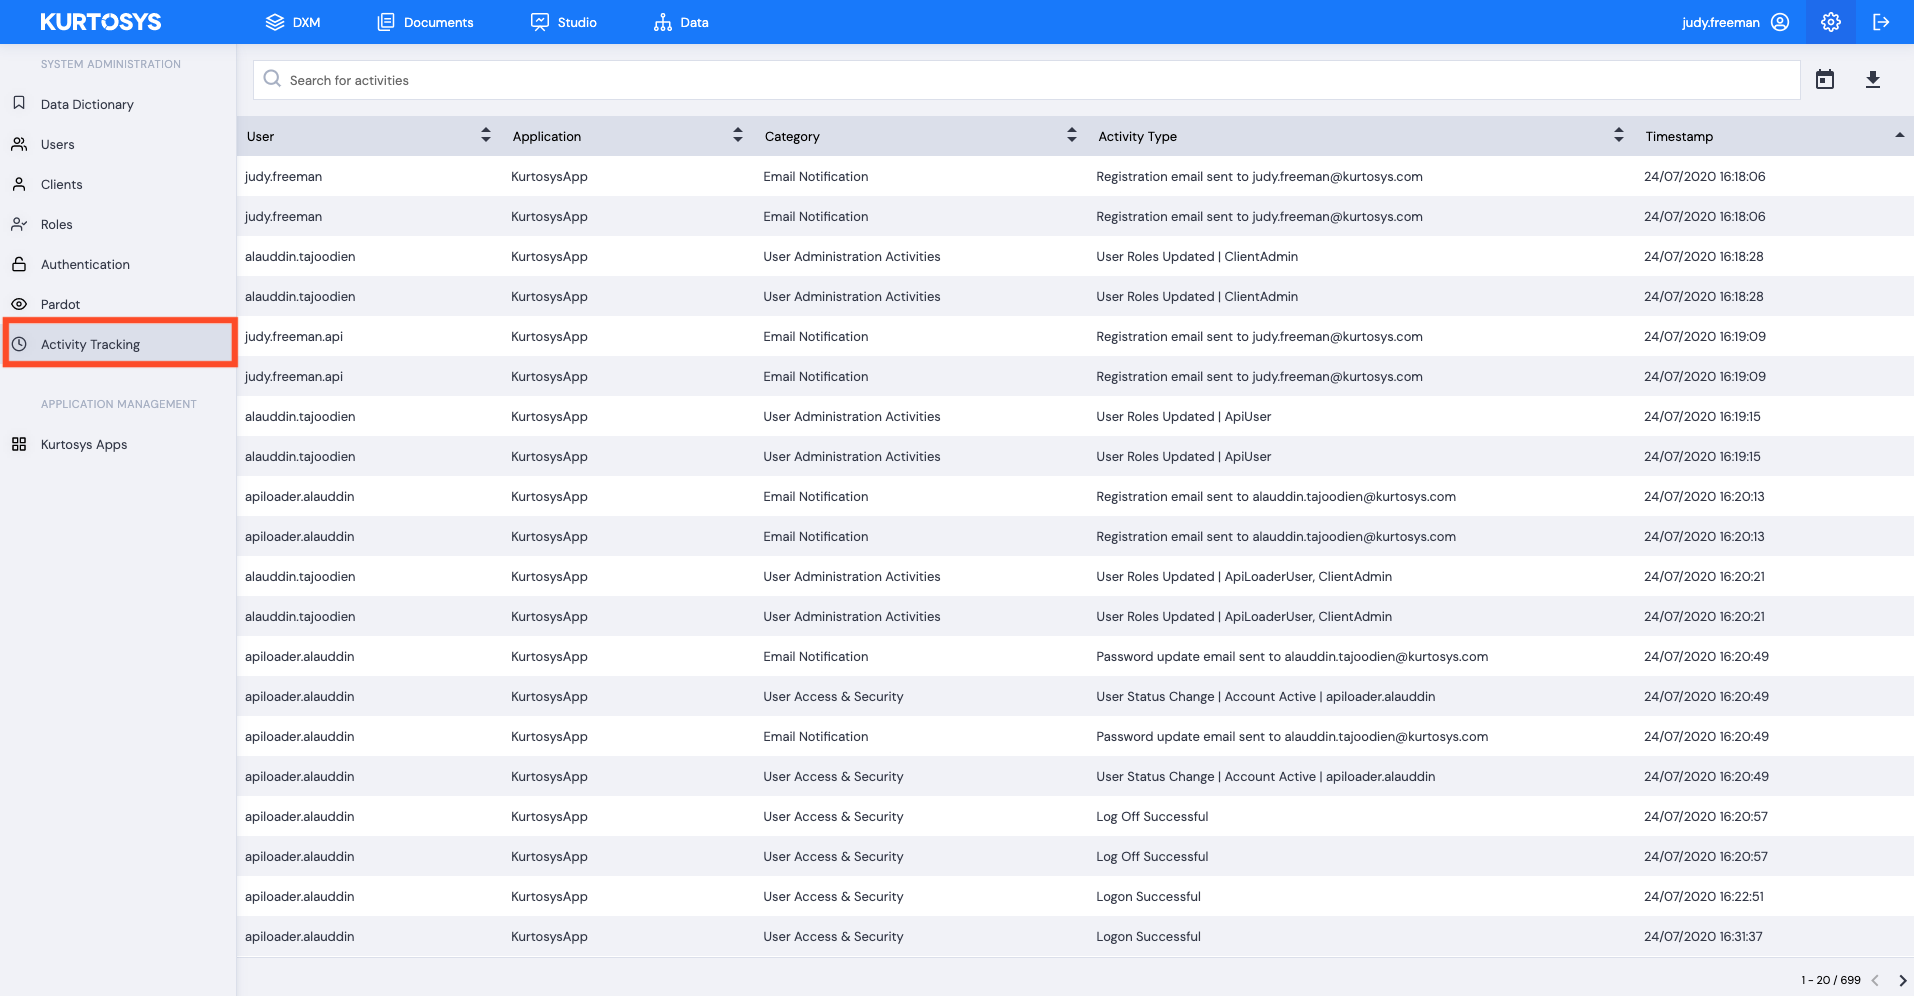
Task: Open the settings gear icon
Action: 1830,22
